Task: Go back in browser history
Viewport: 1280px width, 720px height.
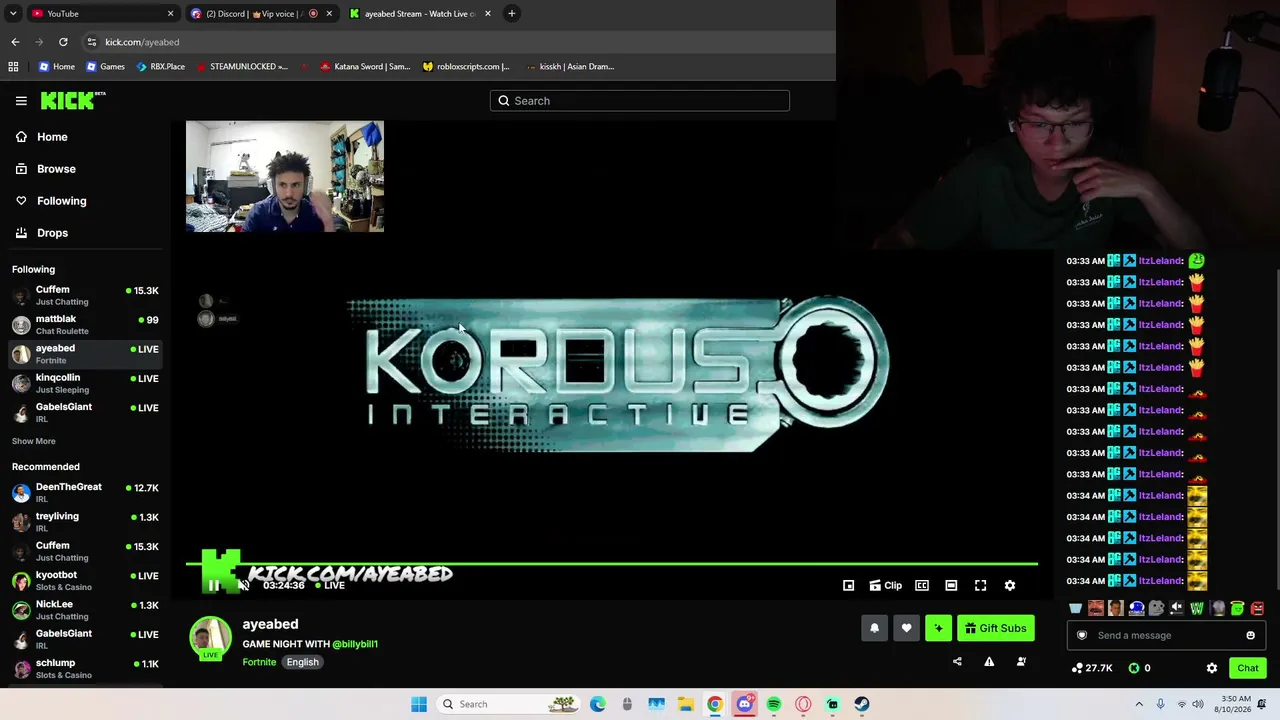Action: (15, 42)
